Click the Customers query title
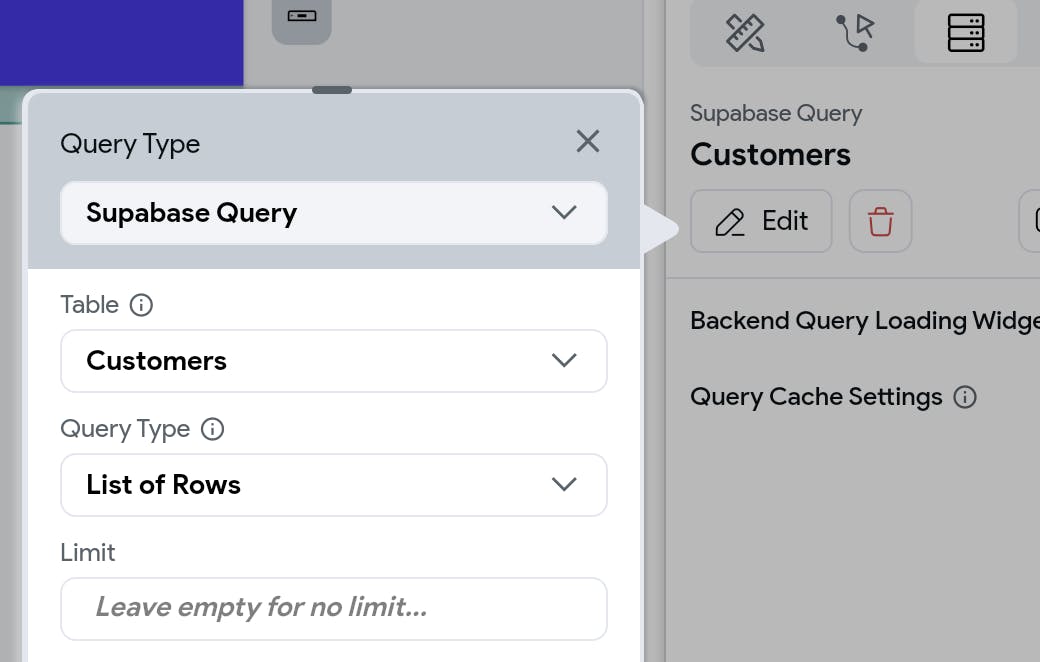The image size is (1040, 662). coord(770,155)
